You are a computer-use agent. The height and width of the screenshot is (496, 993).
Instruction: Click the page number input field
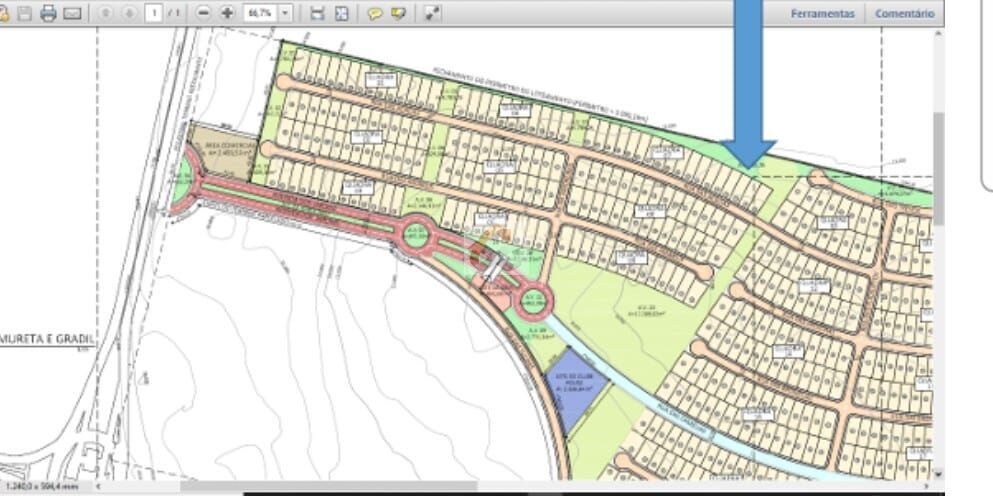153,13
